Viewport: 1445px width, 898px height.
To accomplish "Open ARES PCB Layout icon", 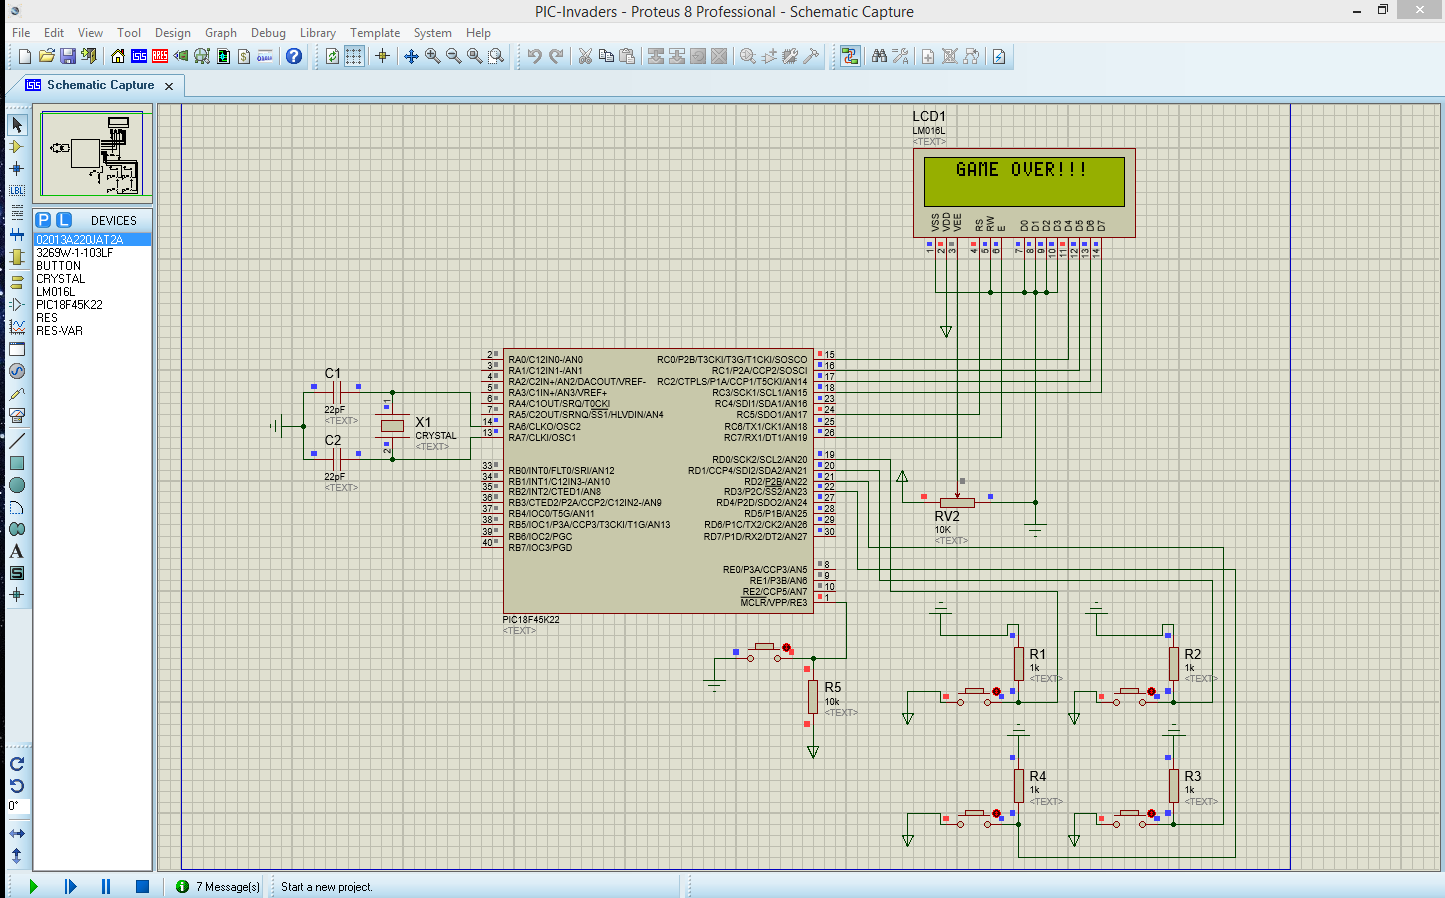I will (160, 56).
